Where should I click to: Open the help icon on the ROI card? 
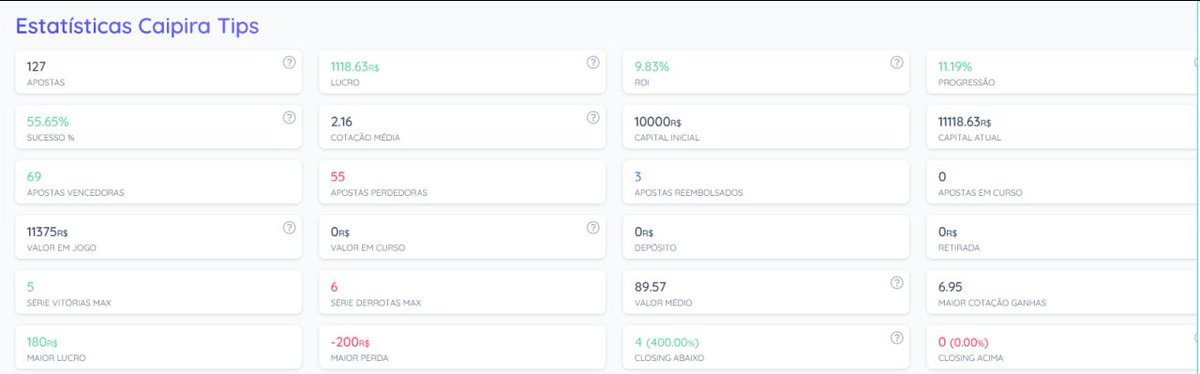tap(896, 62)
